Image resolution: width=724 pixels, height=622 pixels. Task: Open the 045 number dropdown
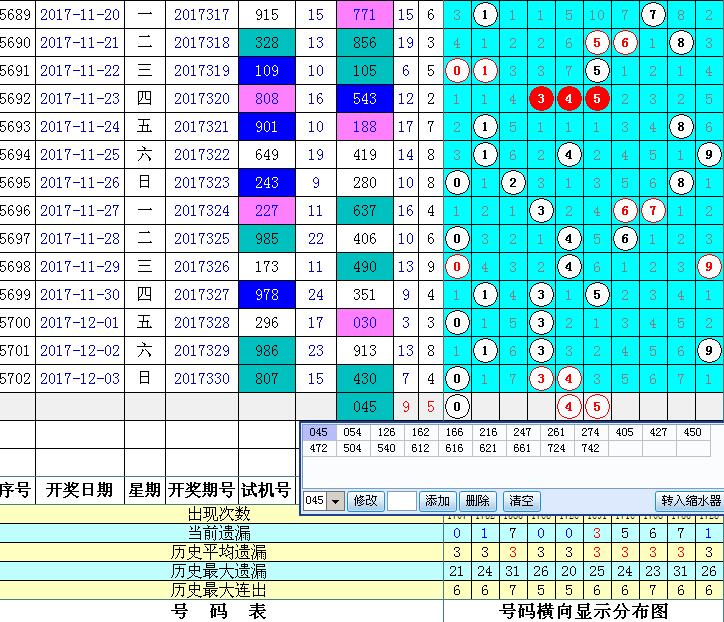(335, 501)
